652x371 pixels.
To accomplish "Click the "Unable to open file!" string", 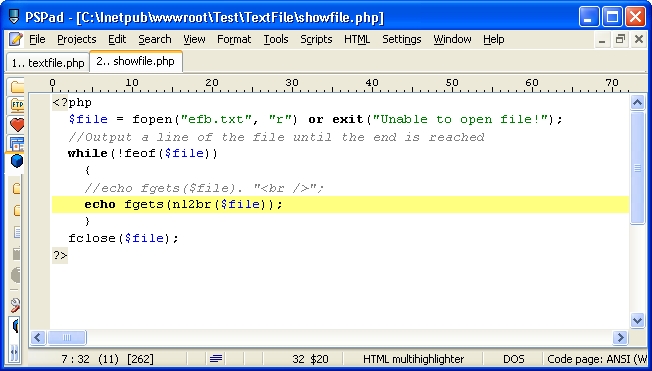I will (460, 119).
